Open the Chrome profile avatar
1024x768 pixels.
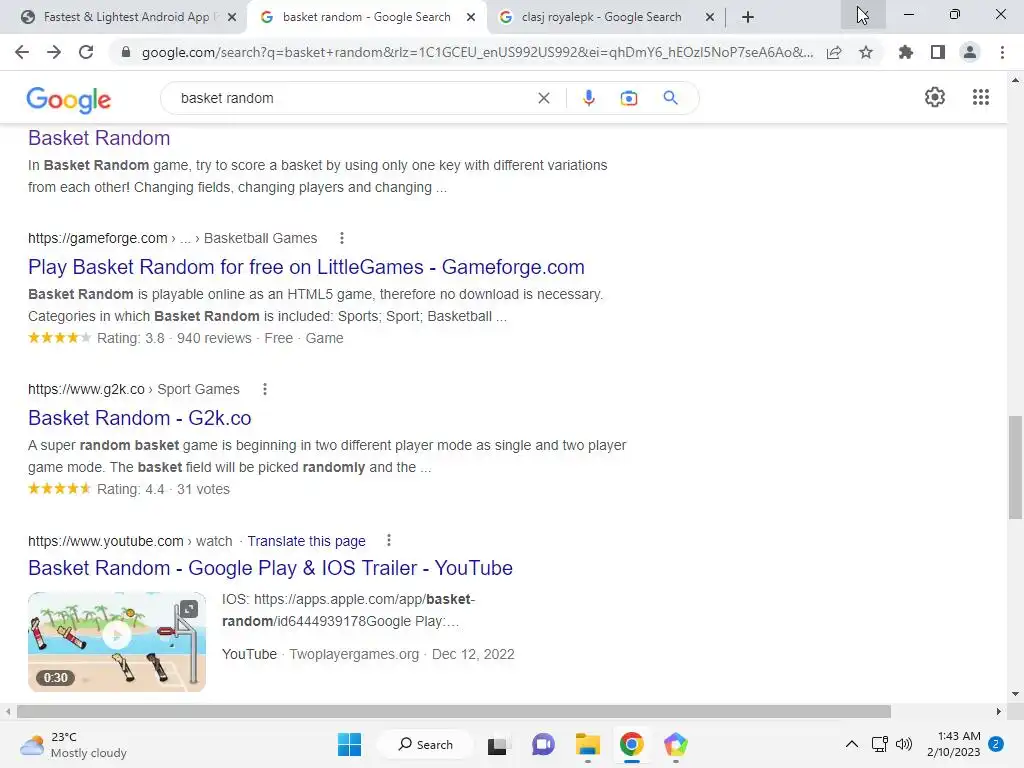tap(970, 52)
